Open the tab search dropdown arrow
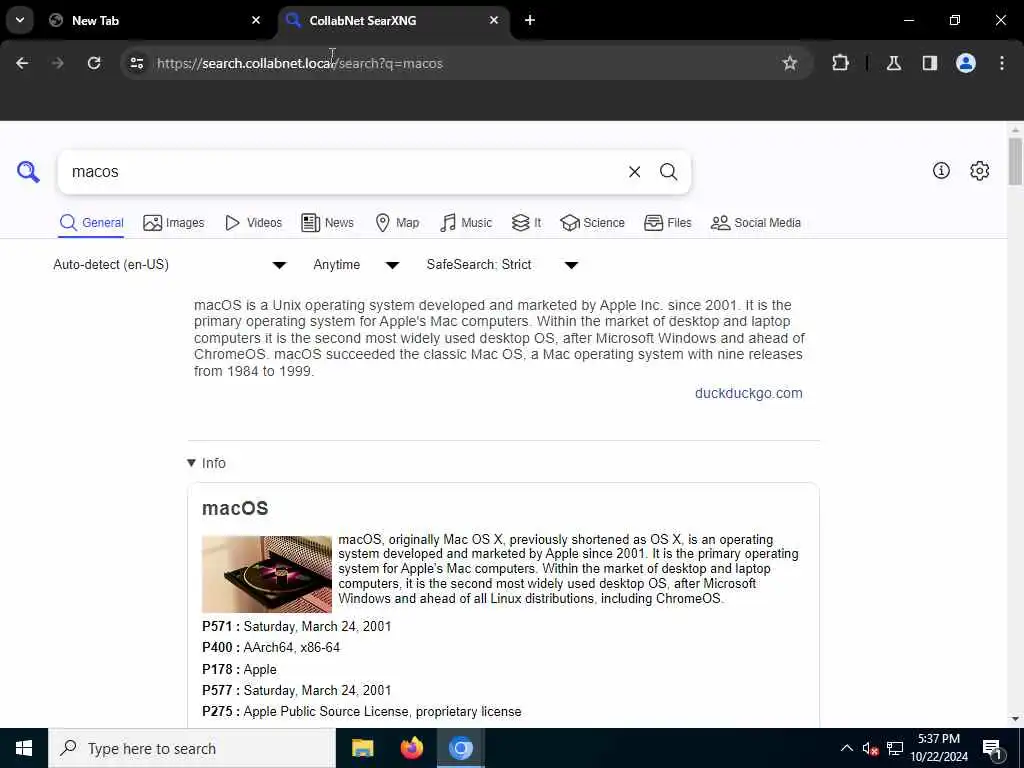The image size is (1024, 768). (x=20, y=20)
